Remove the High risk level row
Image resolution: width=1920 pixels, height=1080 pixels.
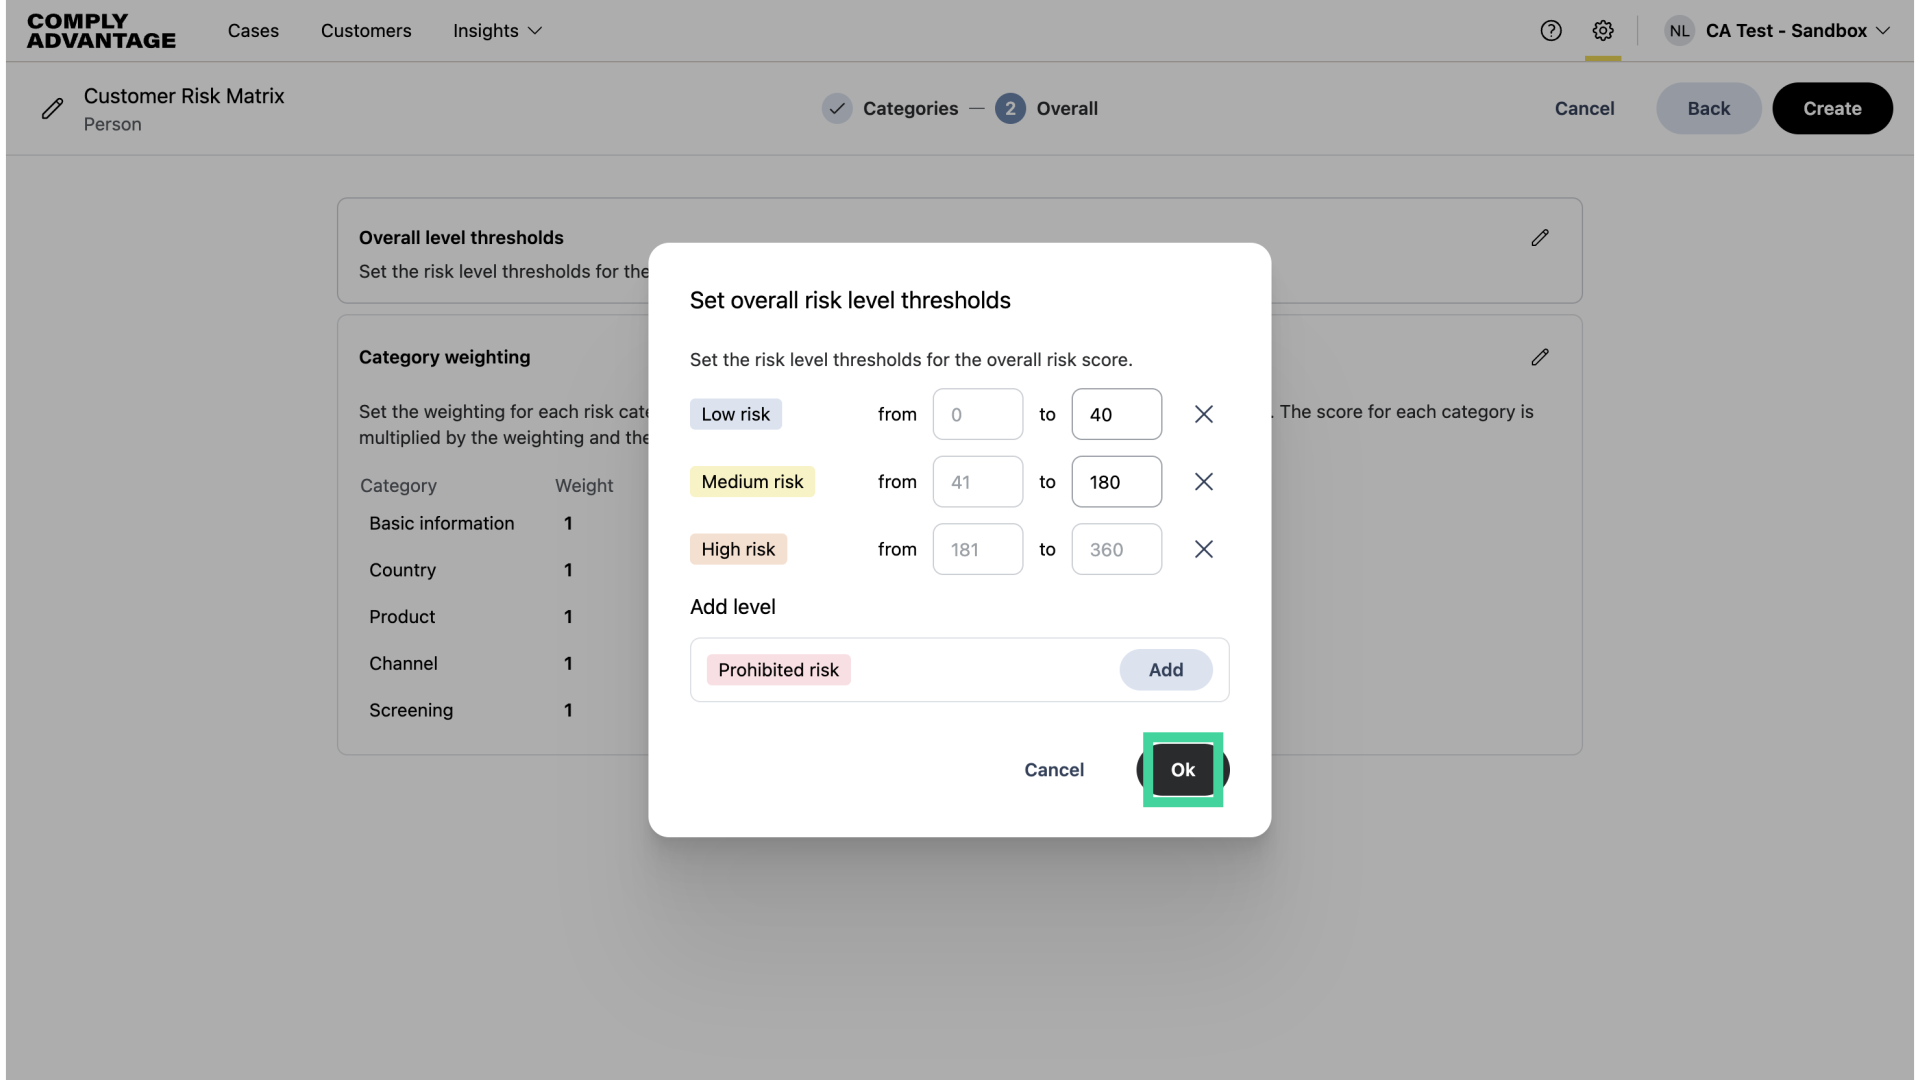click(1203, 549)
